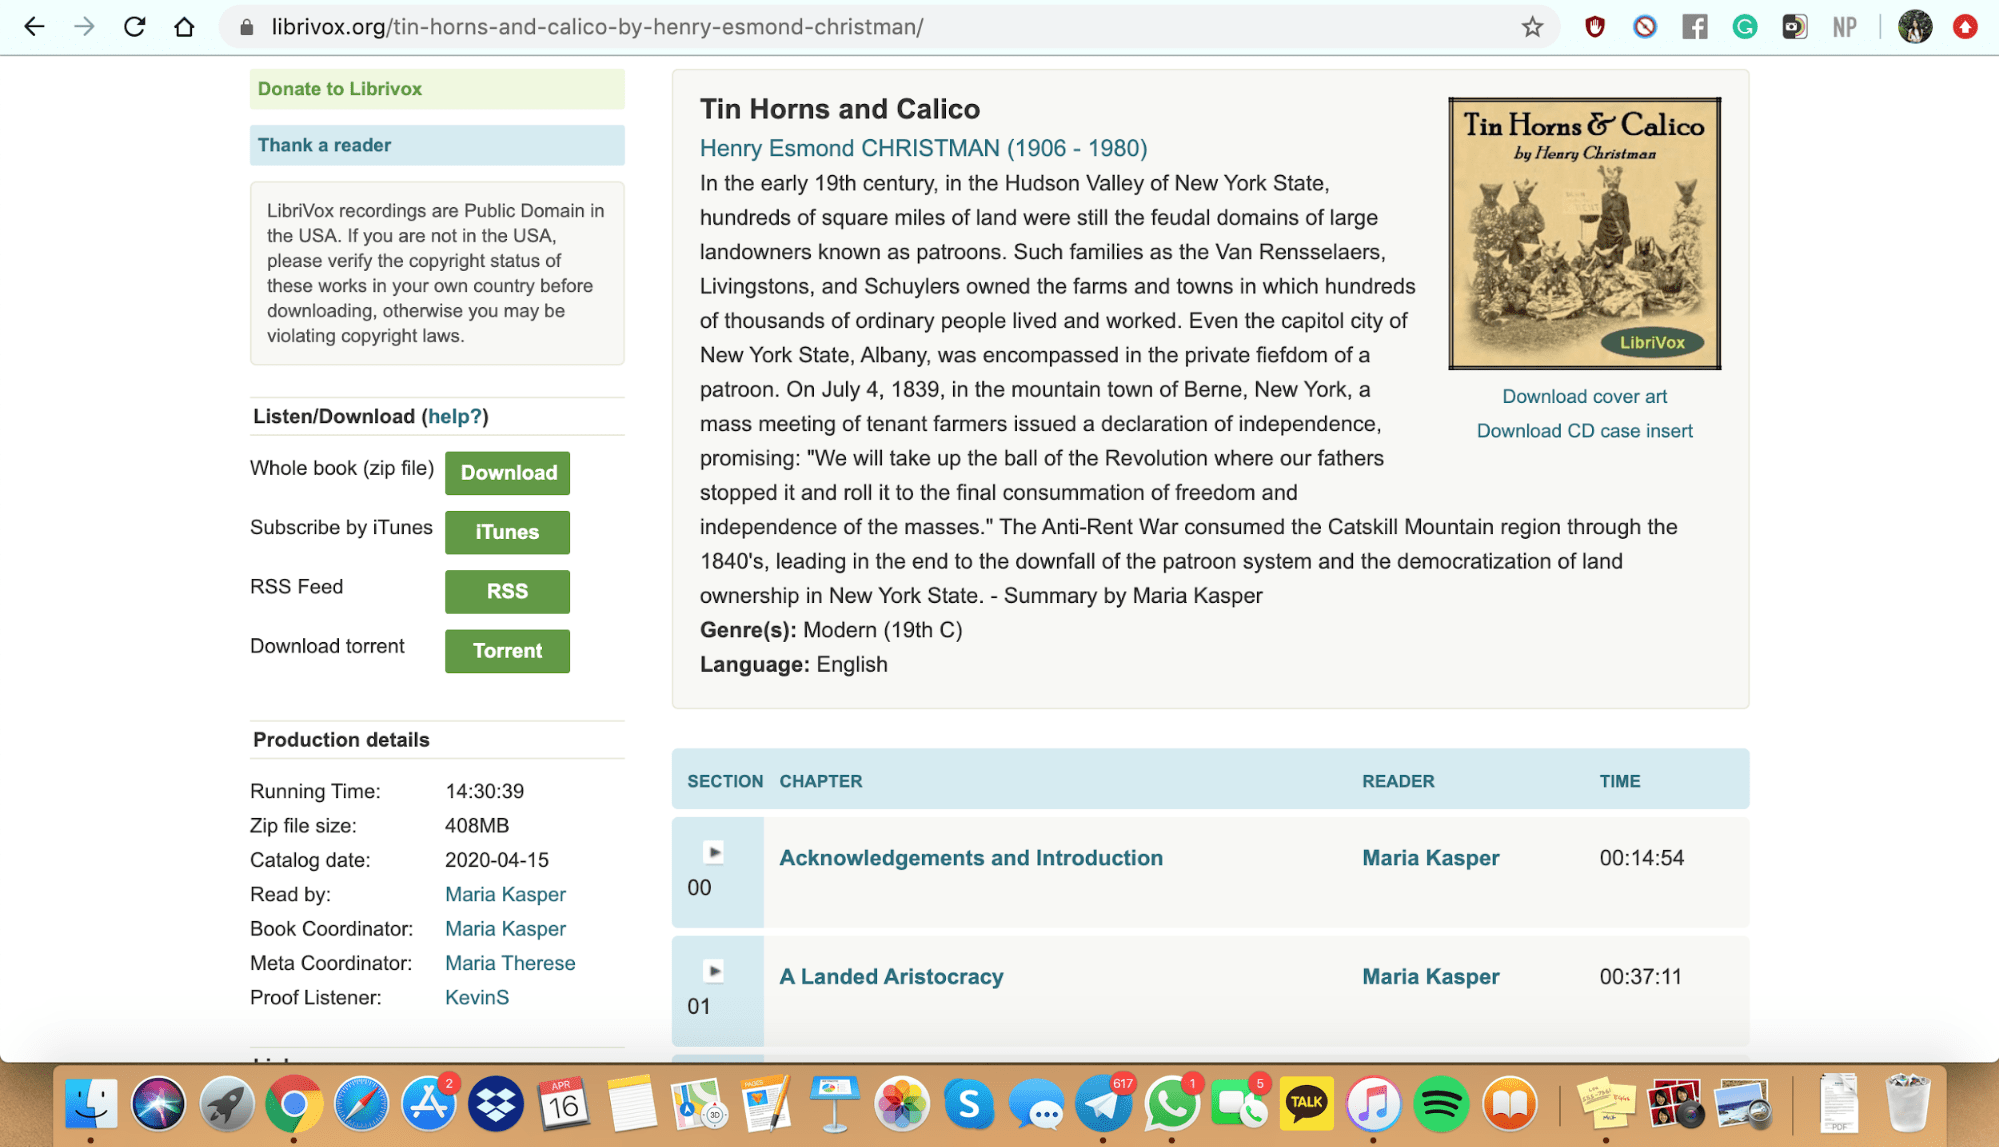This screenshot has width=1999, height=1147.
Task: Open the Grammarly extension icon
Action: tap(1745, 27)
